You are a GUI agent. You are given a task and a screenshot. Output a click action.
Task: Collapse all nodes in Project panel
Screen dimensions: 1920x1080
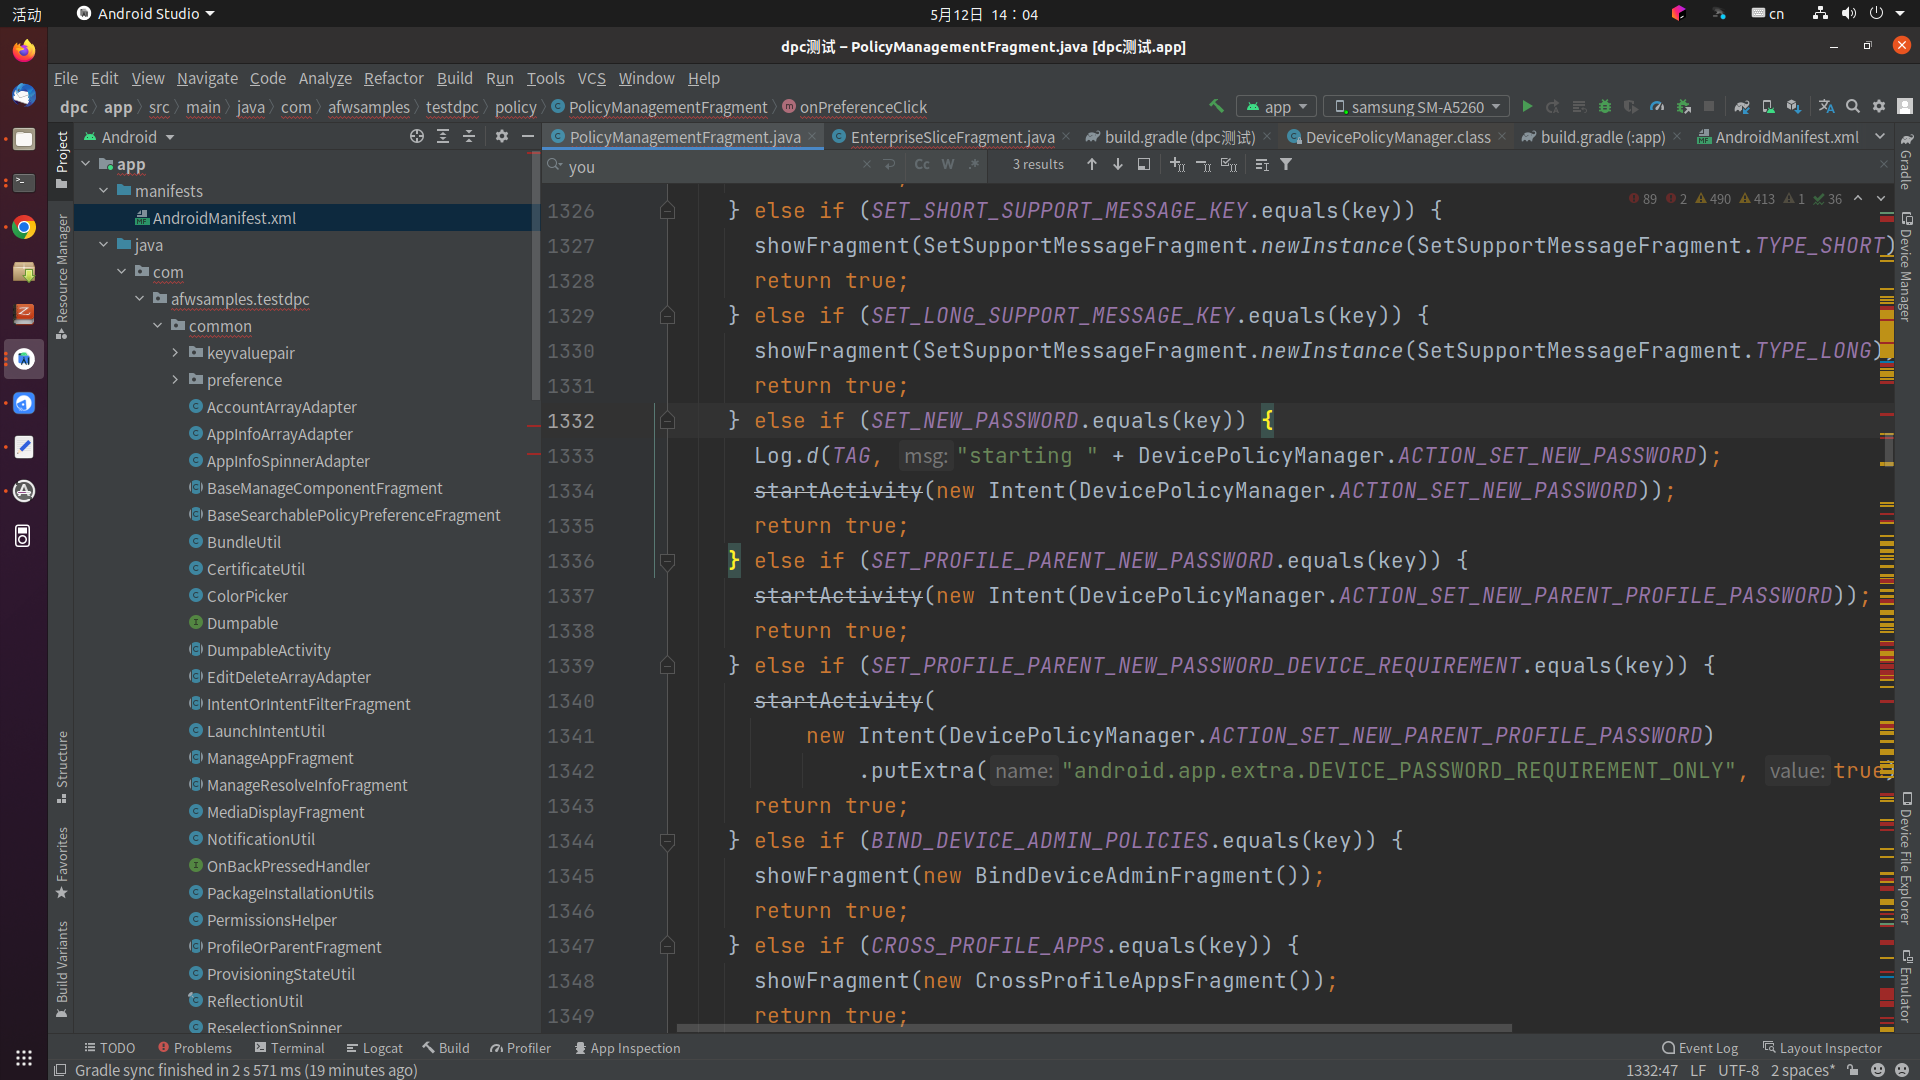[469, 136]
